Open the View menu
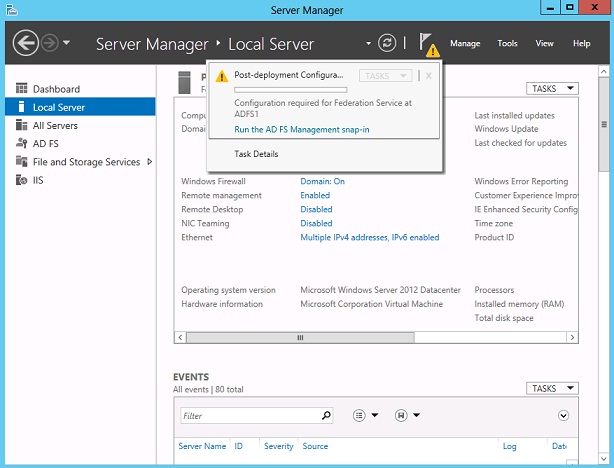Screen dimensions: 614x468 pyautogui.click(x=544, y=43)
